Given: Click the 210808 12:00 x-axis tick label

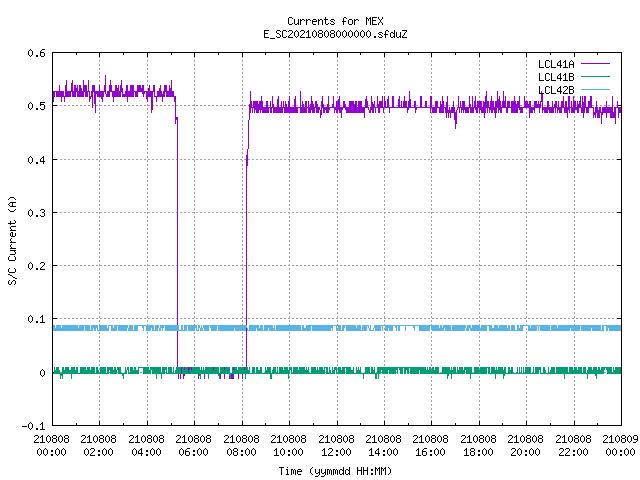Looking at the screenshot, I should [x=336, y=446].
